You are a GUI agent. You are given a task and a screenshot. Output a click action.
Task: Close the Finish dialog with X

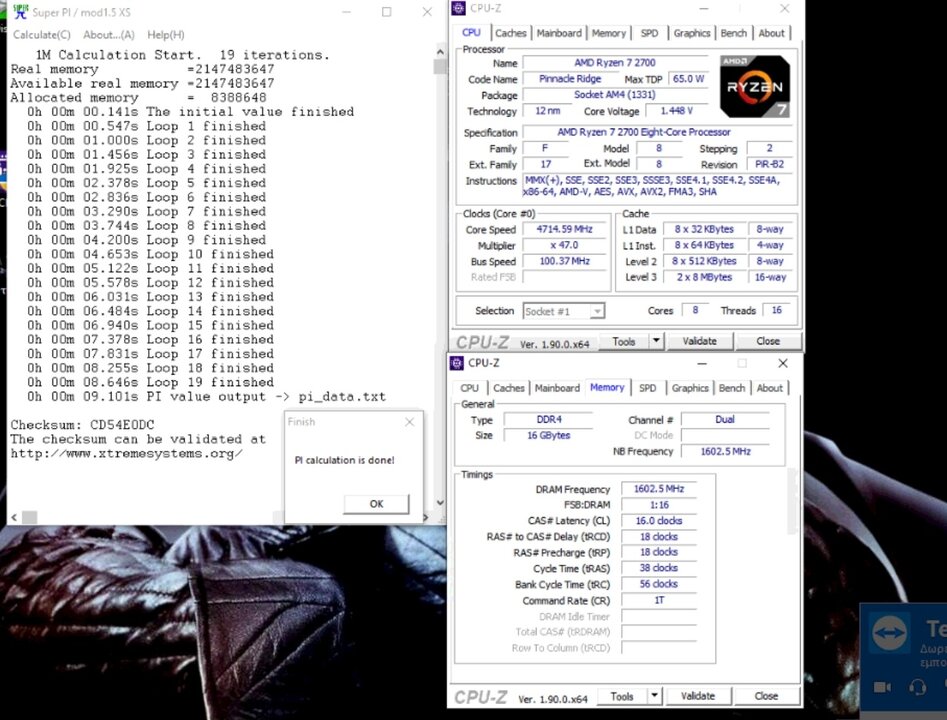coord(409,422)
